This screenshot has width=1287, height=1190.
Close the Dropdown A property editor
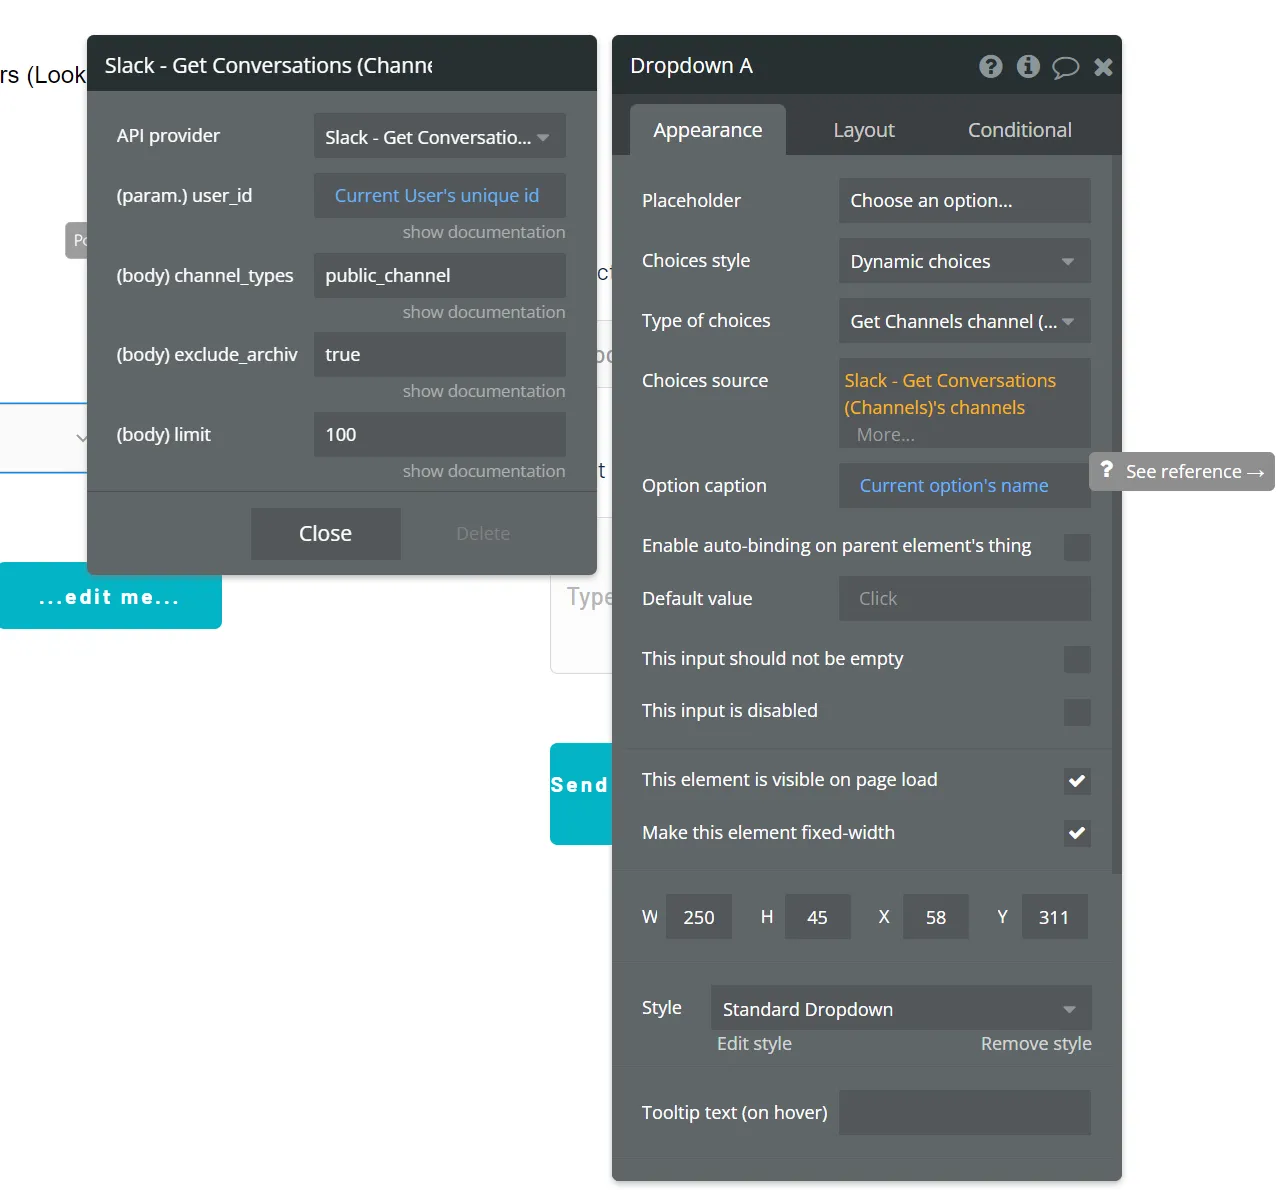(1104, 67)
